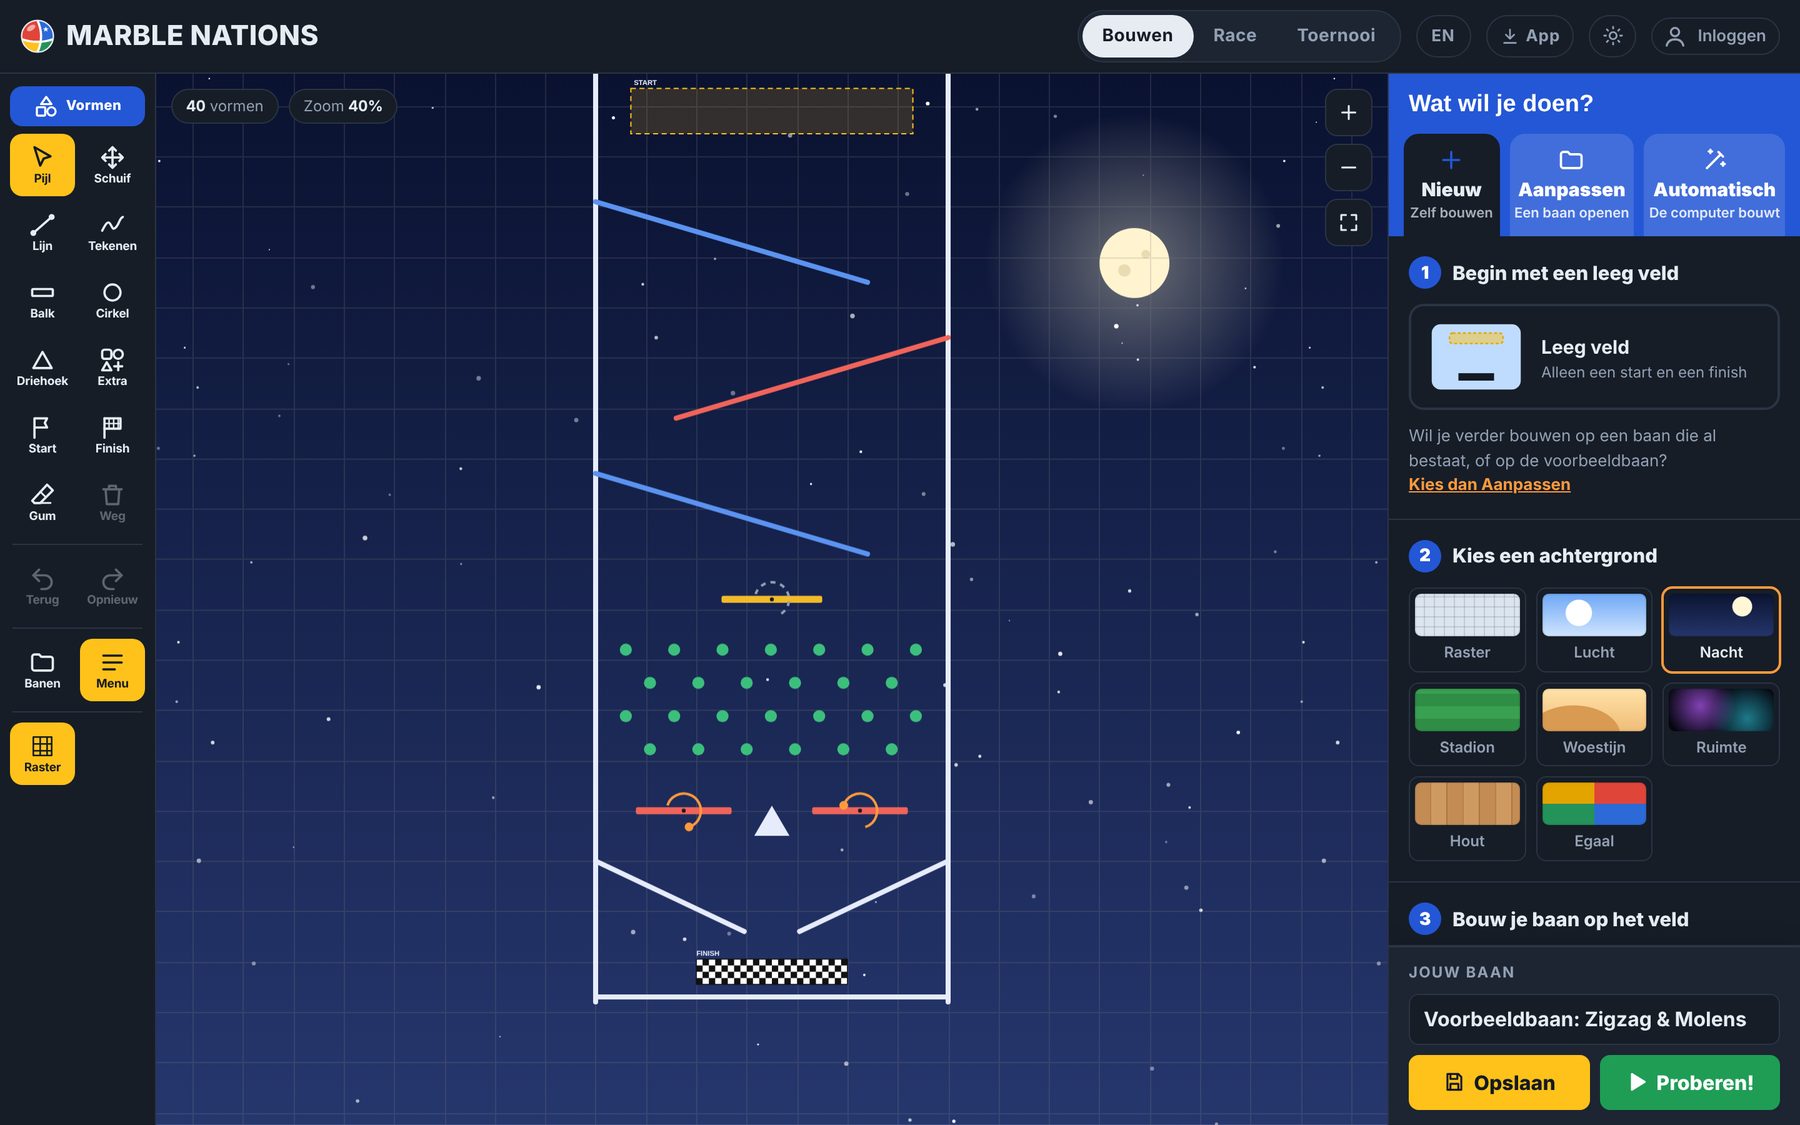Viewport: 1800px width, 1125px height.
Task: Choose the Lijn line tool
Action: click(x=42, y=232)
